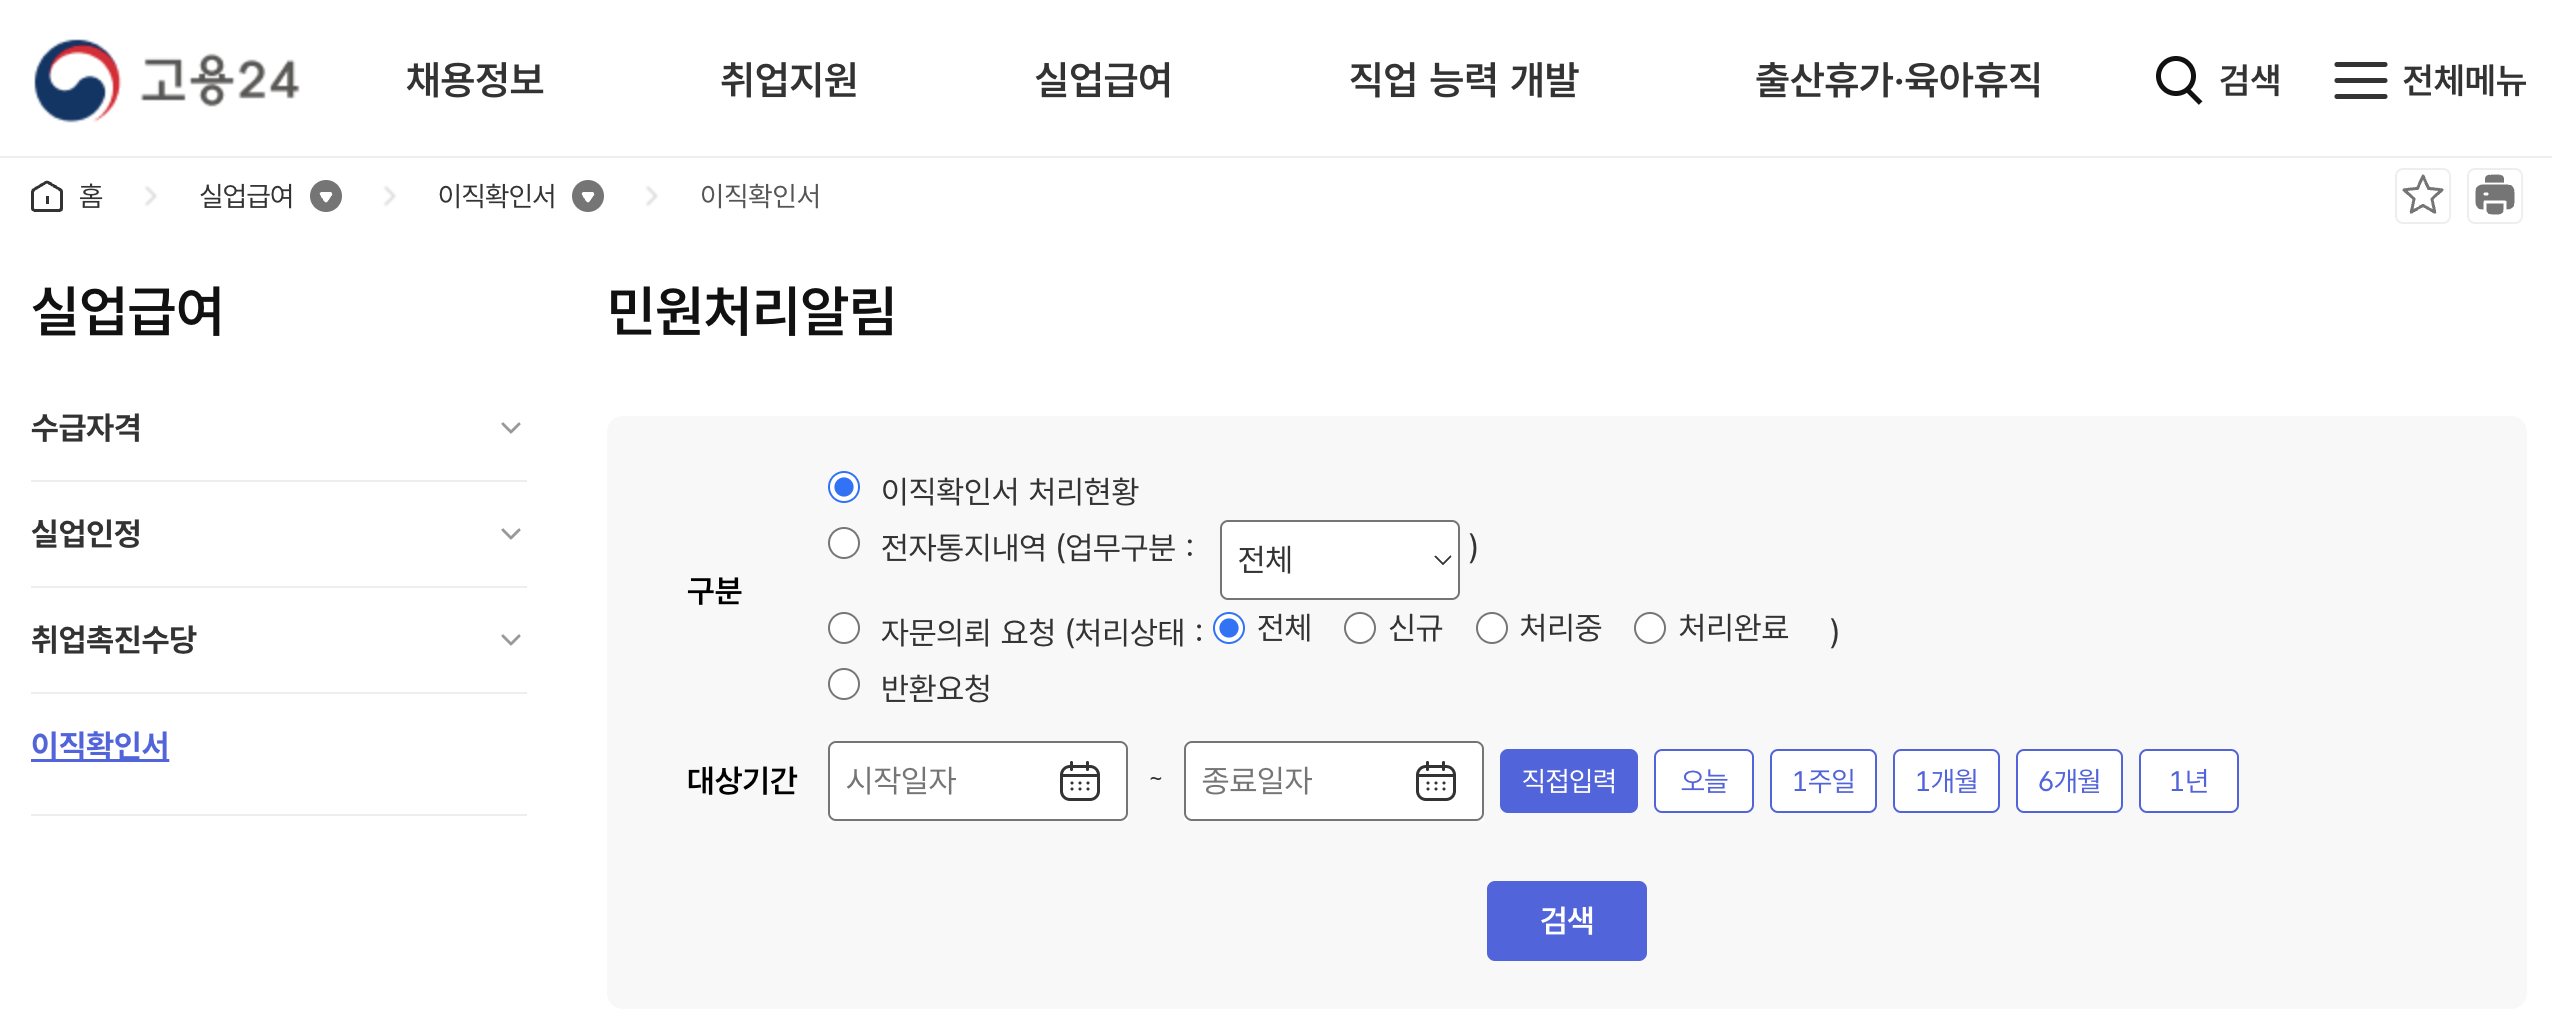Bookmark this page using the star icon
Viewport: 2552px width, 1030px height.
coord(2423,195)
